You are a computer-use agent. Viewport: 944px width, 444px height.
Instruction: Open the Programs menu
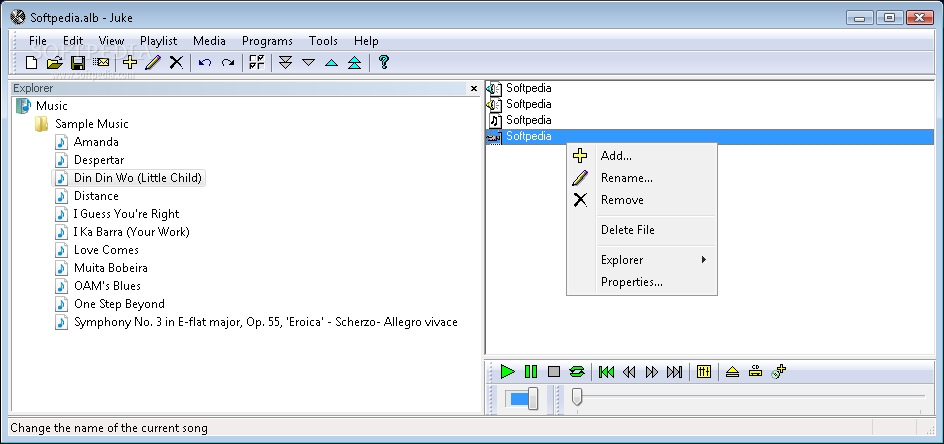click(x=267, y=41)
